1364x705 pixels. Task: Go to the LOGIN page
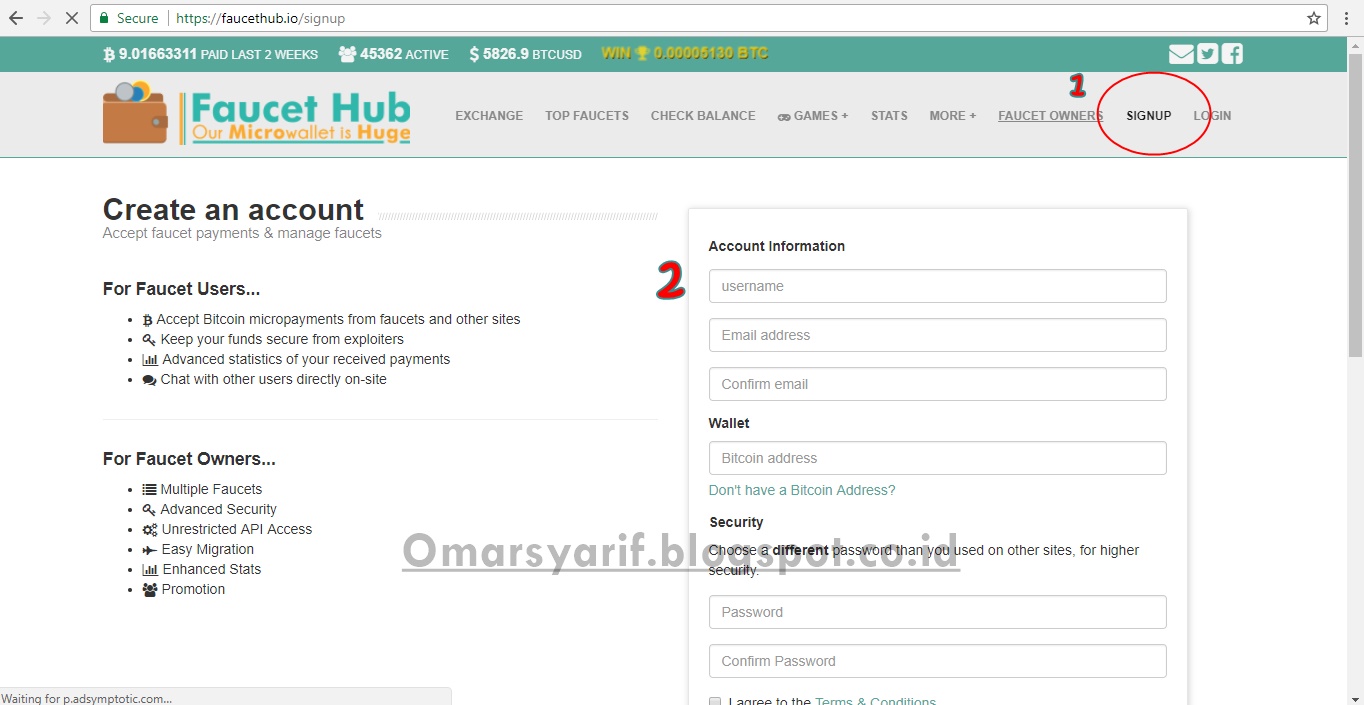coord(1212,116)
